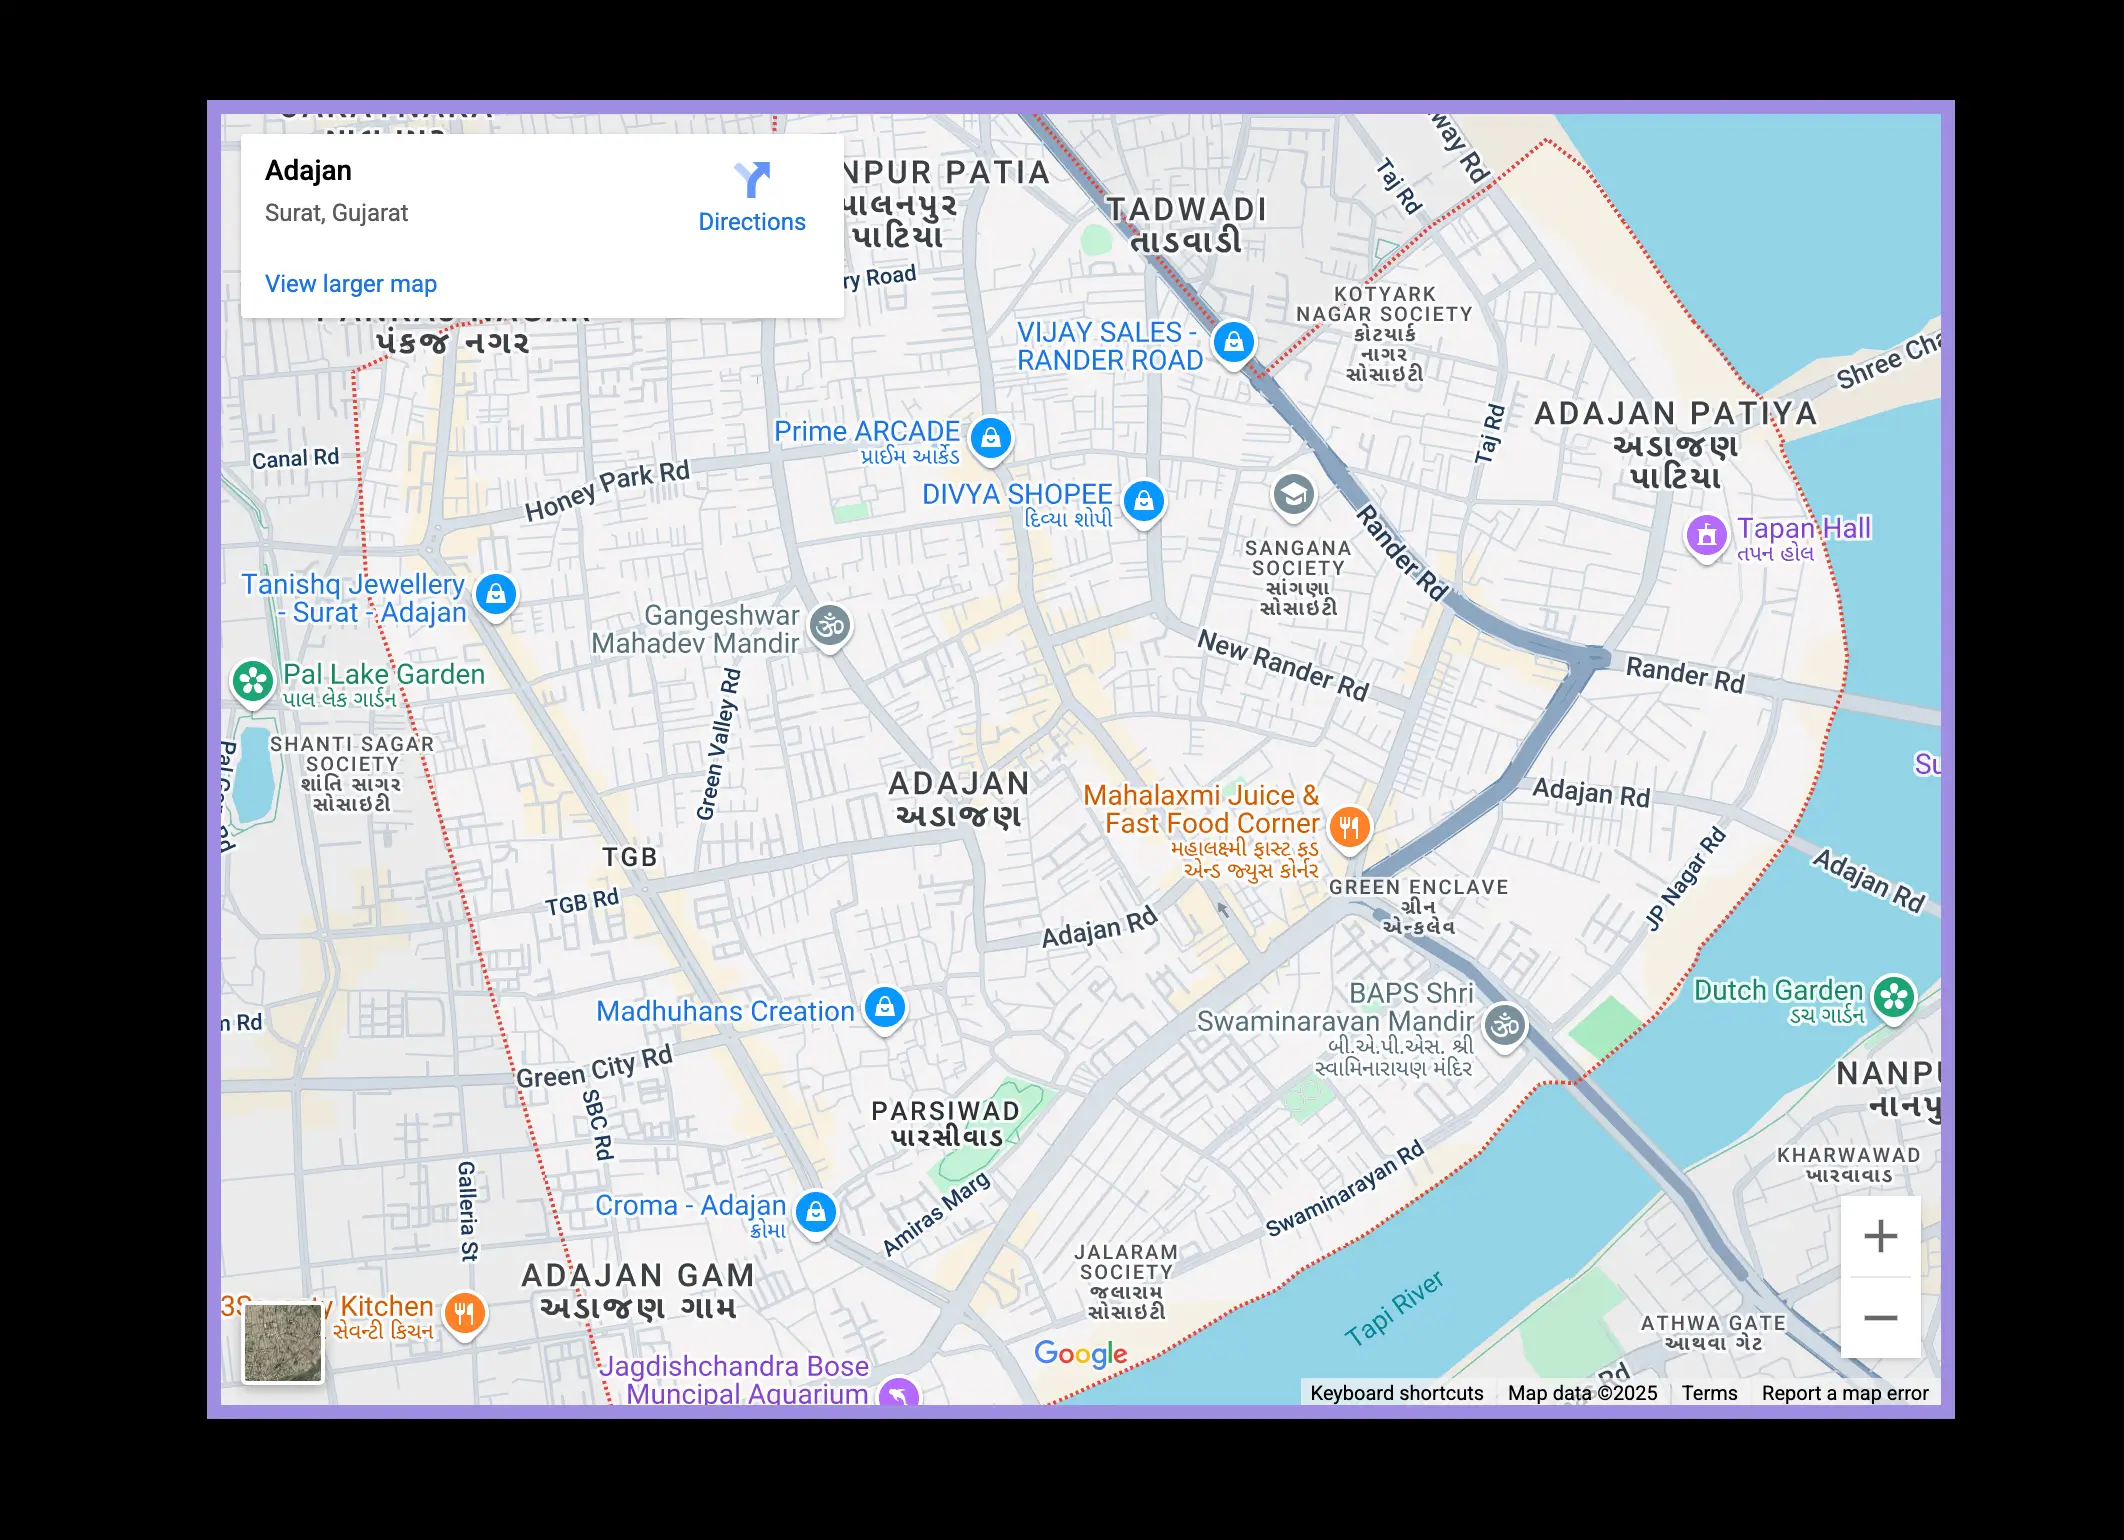Select the Pal Lake Garden park pin
The height and width of the screenshot is (1540, 2124).
[x=253, y=683]
